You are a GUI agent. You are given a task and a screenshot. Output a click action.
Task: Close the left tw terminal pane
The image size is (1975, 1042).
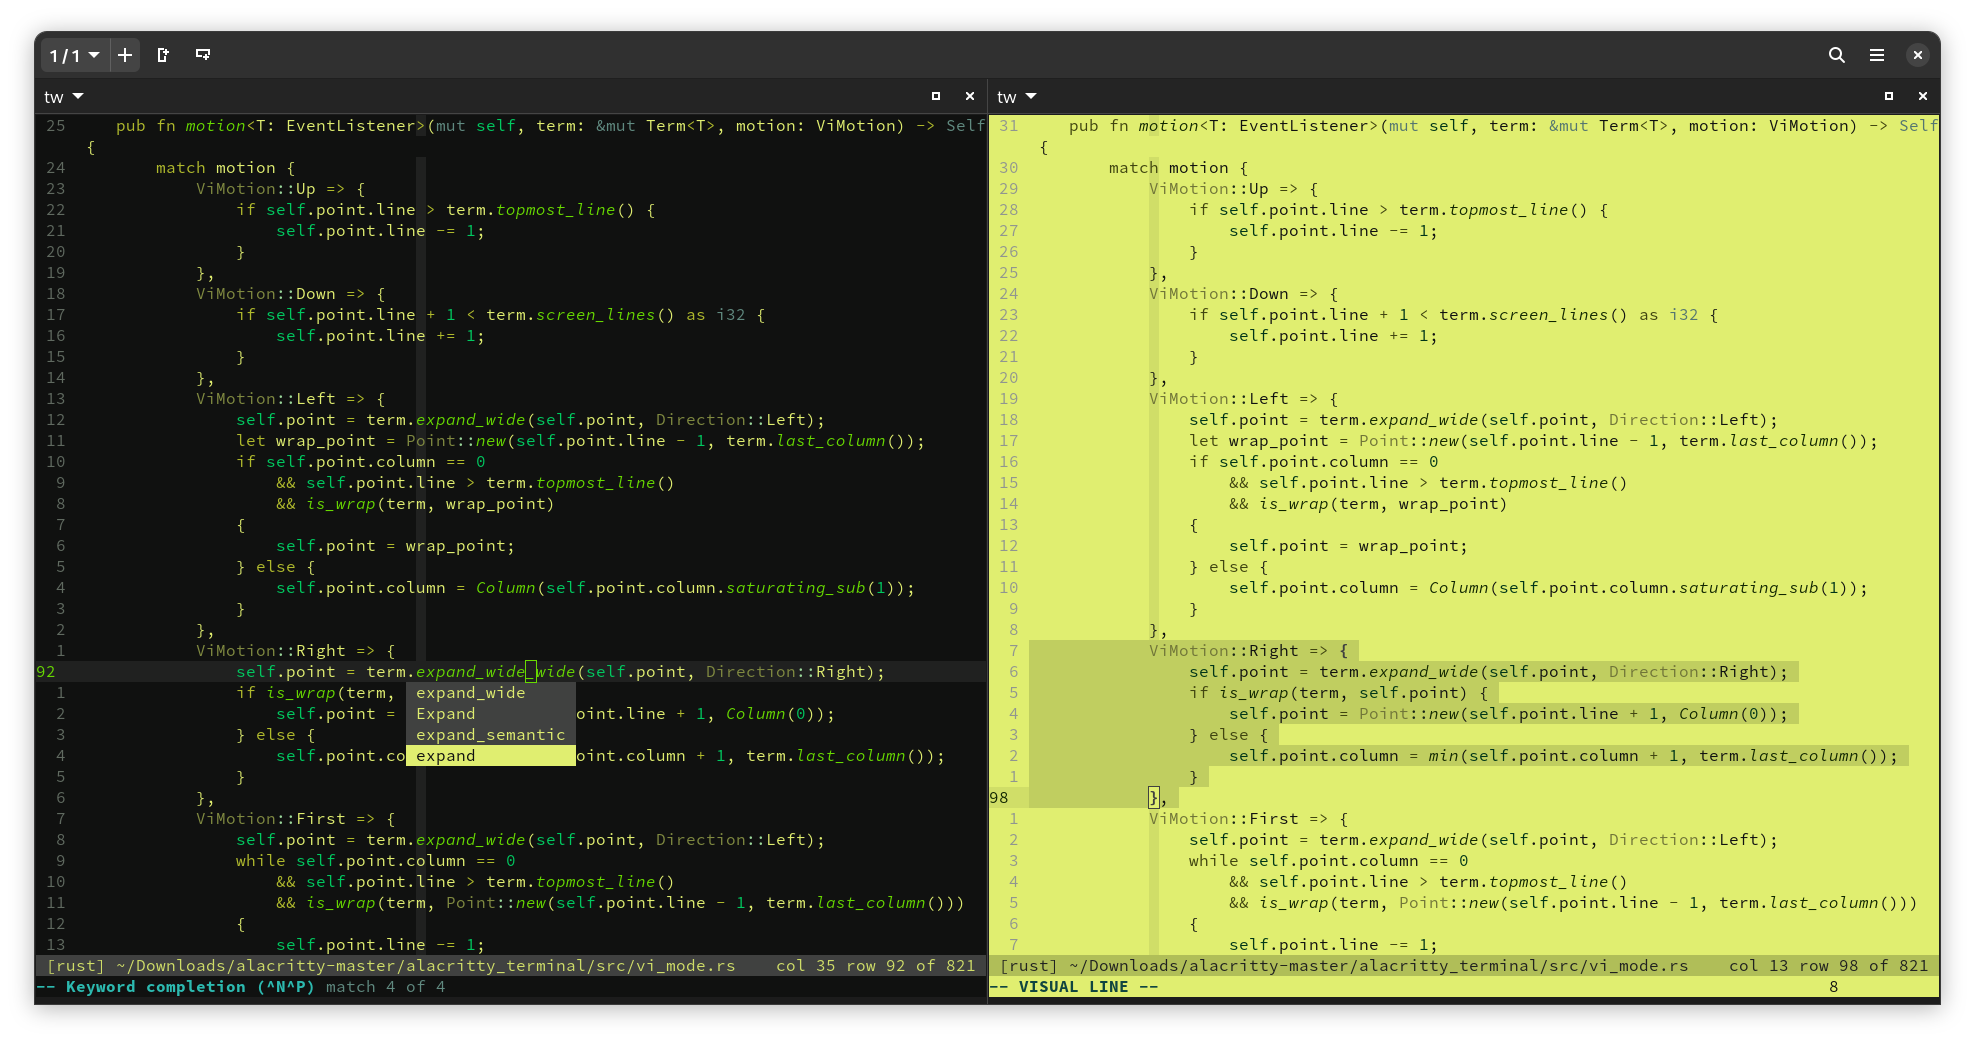tap(969, 95)
